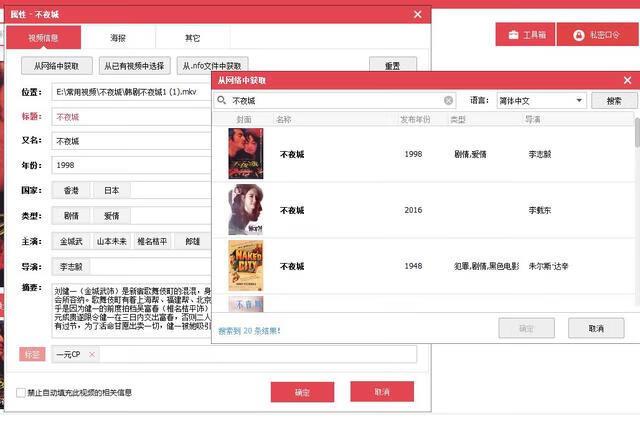
Task: Click the search magnifier icon in dialog
Action: (221, 101)
